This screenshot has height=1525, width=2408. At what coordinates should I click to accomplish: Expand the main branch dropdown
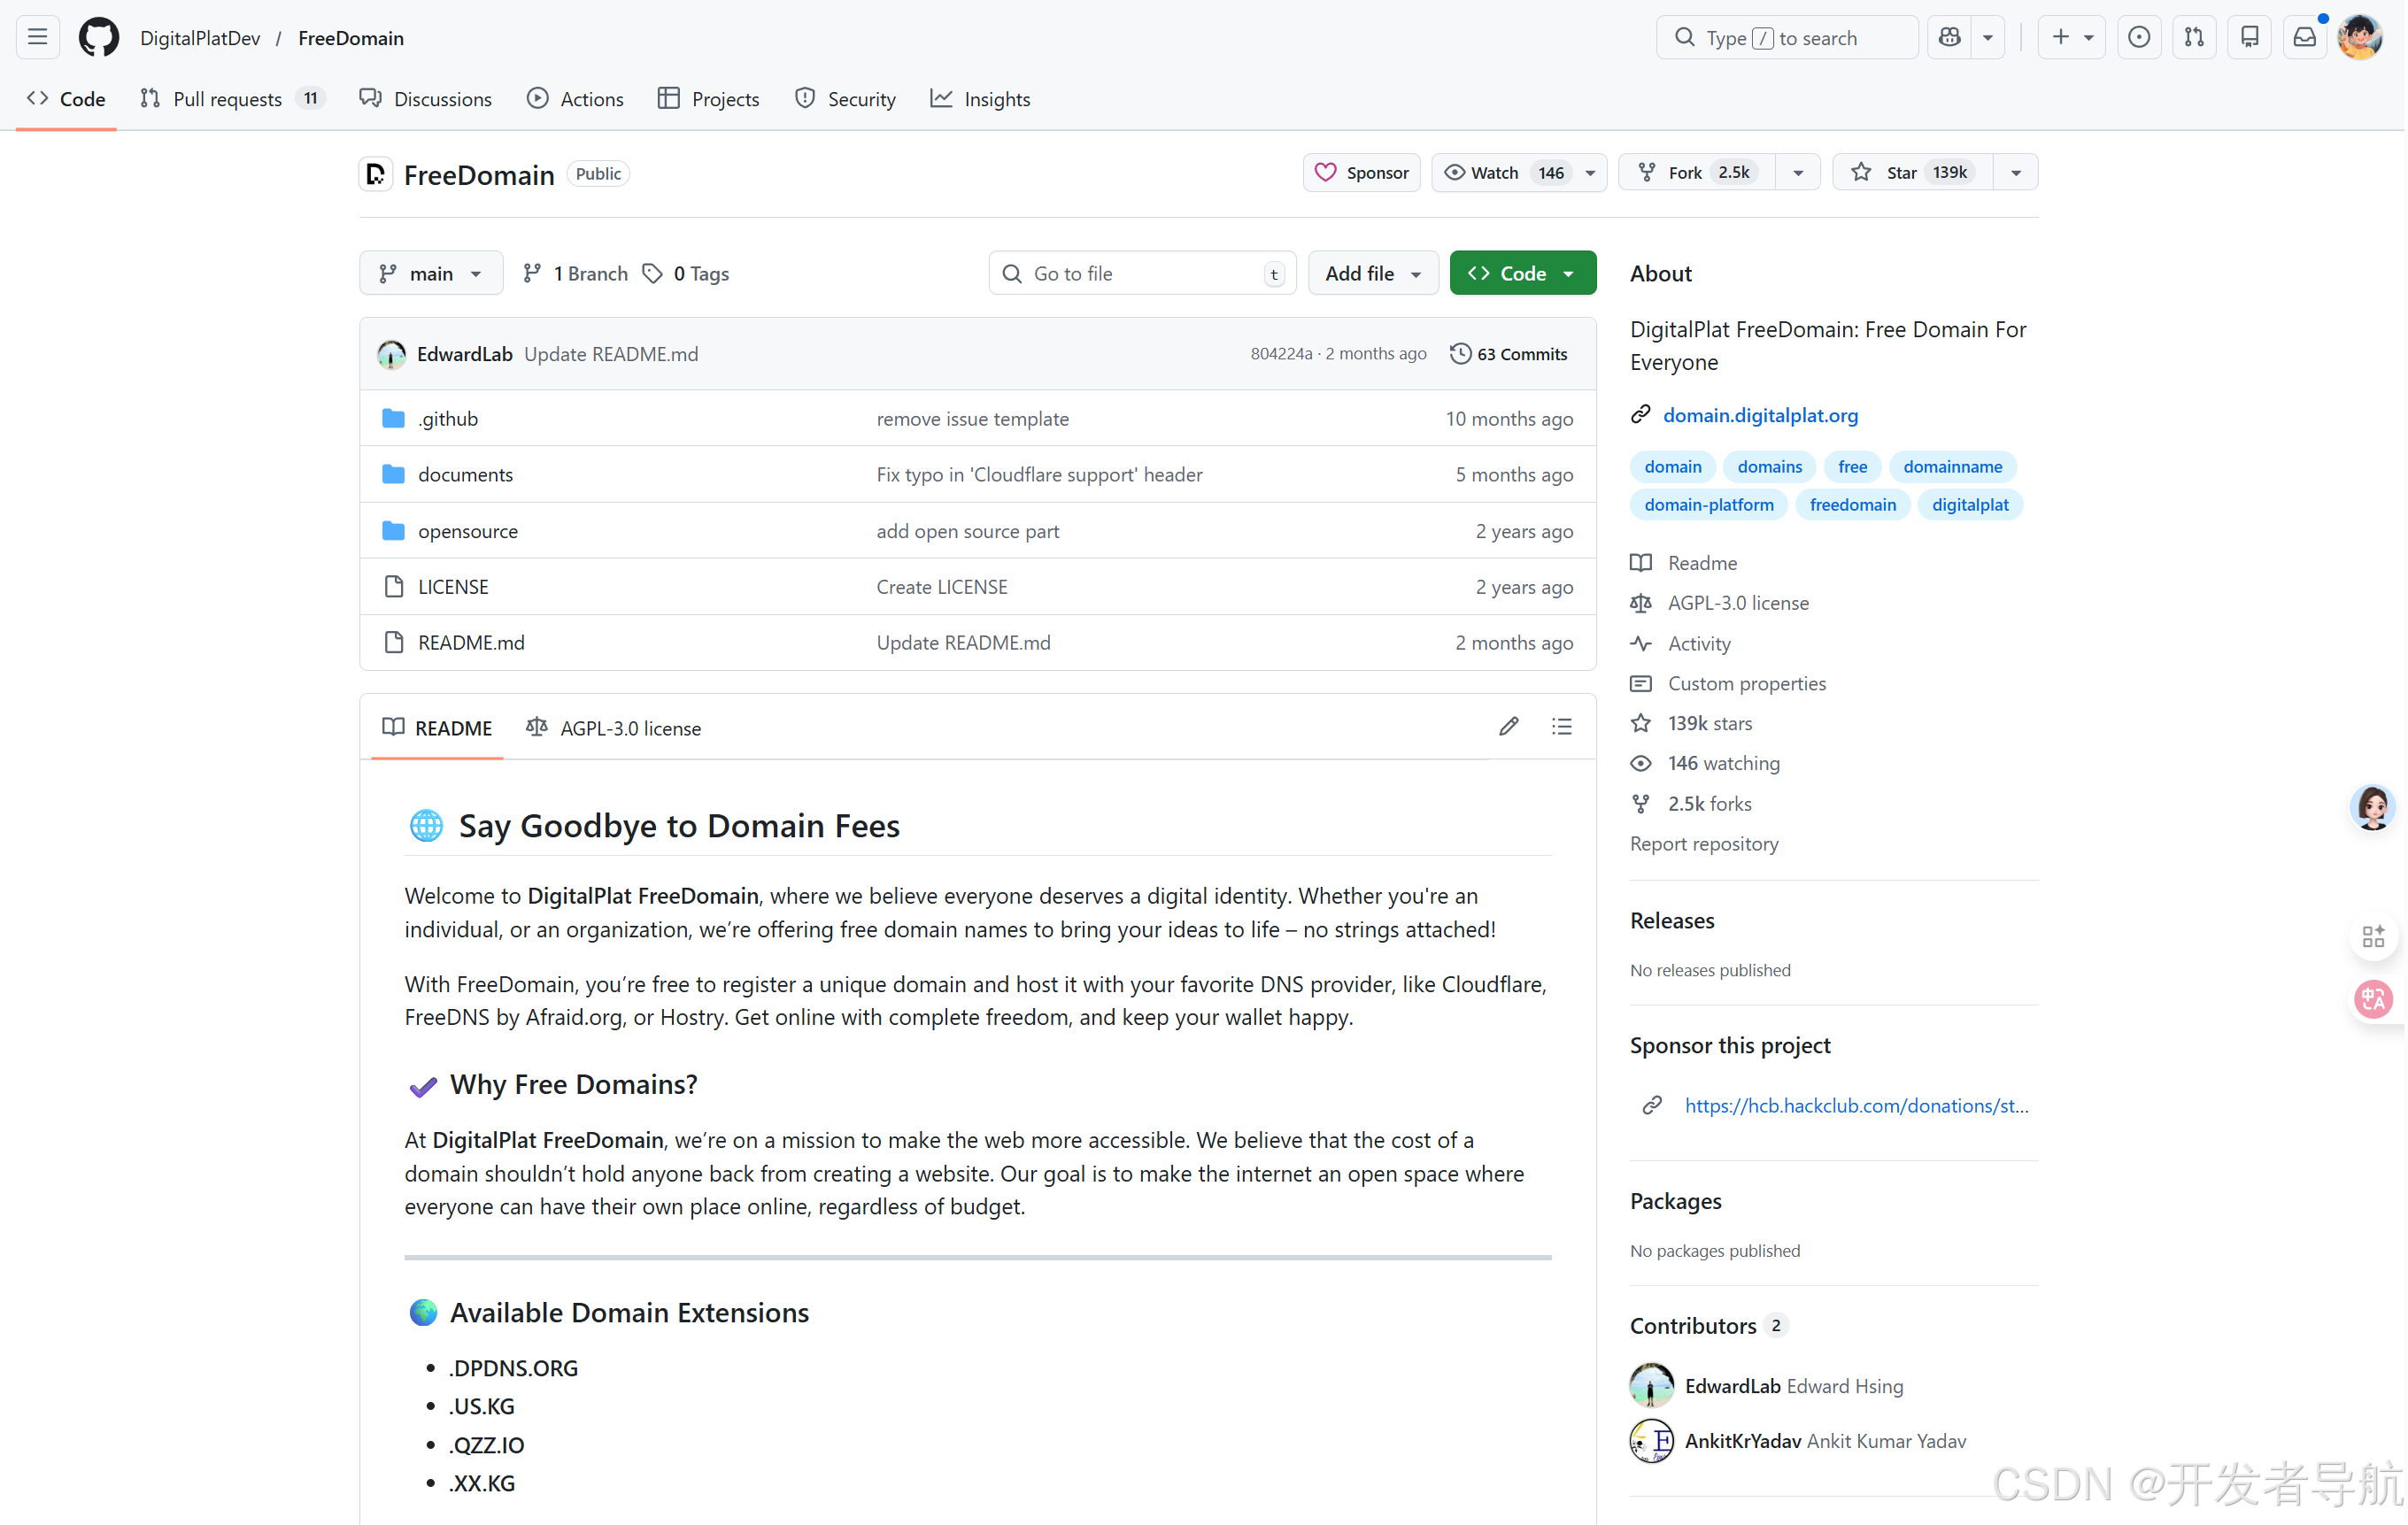pyautogui.click(x=431, y=273)
